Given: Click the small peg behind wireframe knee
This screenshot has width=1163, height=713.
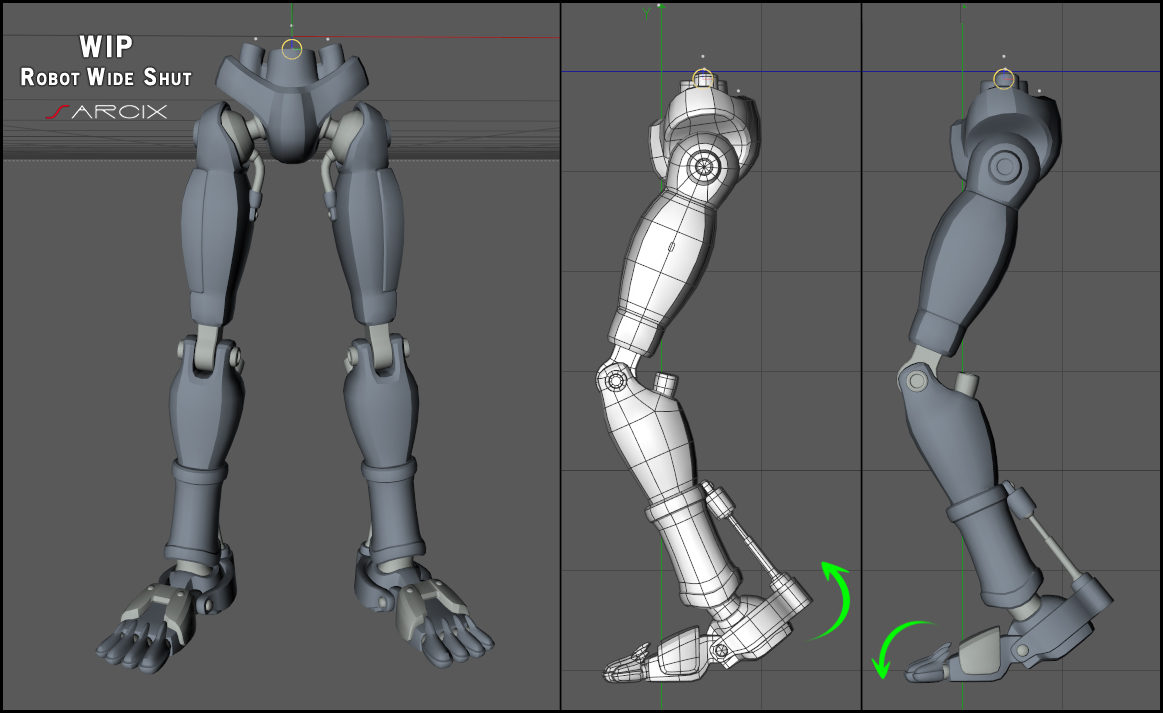Looking at the screenshot, I should tap(665, 384).
